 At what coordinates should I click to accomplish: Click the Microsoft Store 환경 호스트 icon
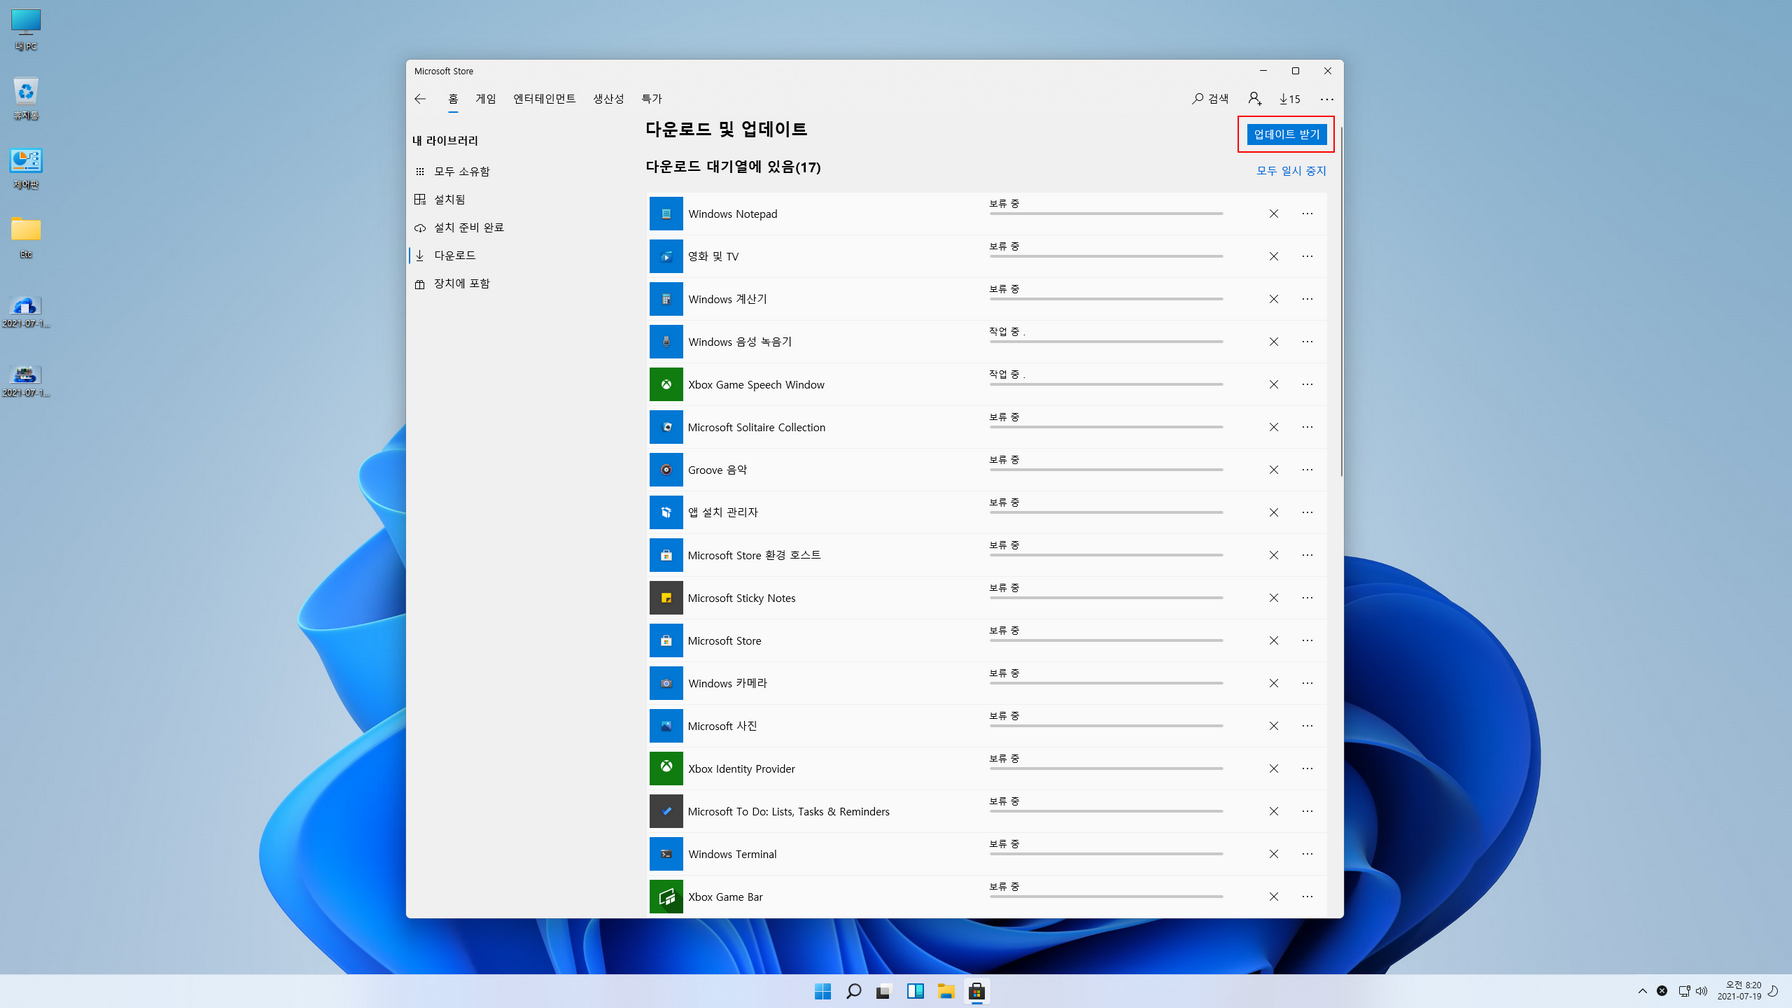666,555
